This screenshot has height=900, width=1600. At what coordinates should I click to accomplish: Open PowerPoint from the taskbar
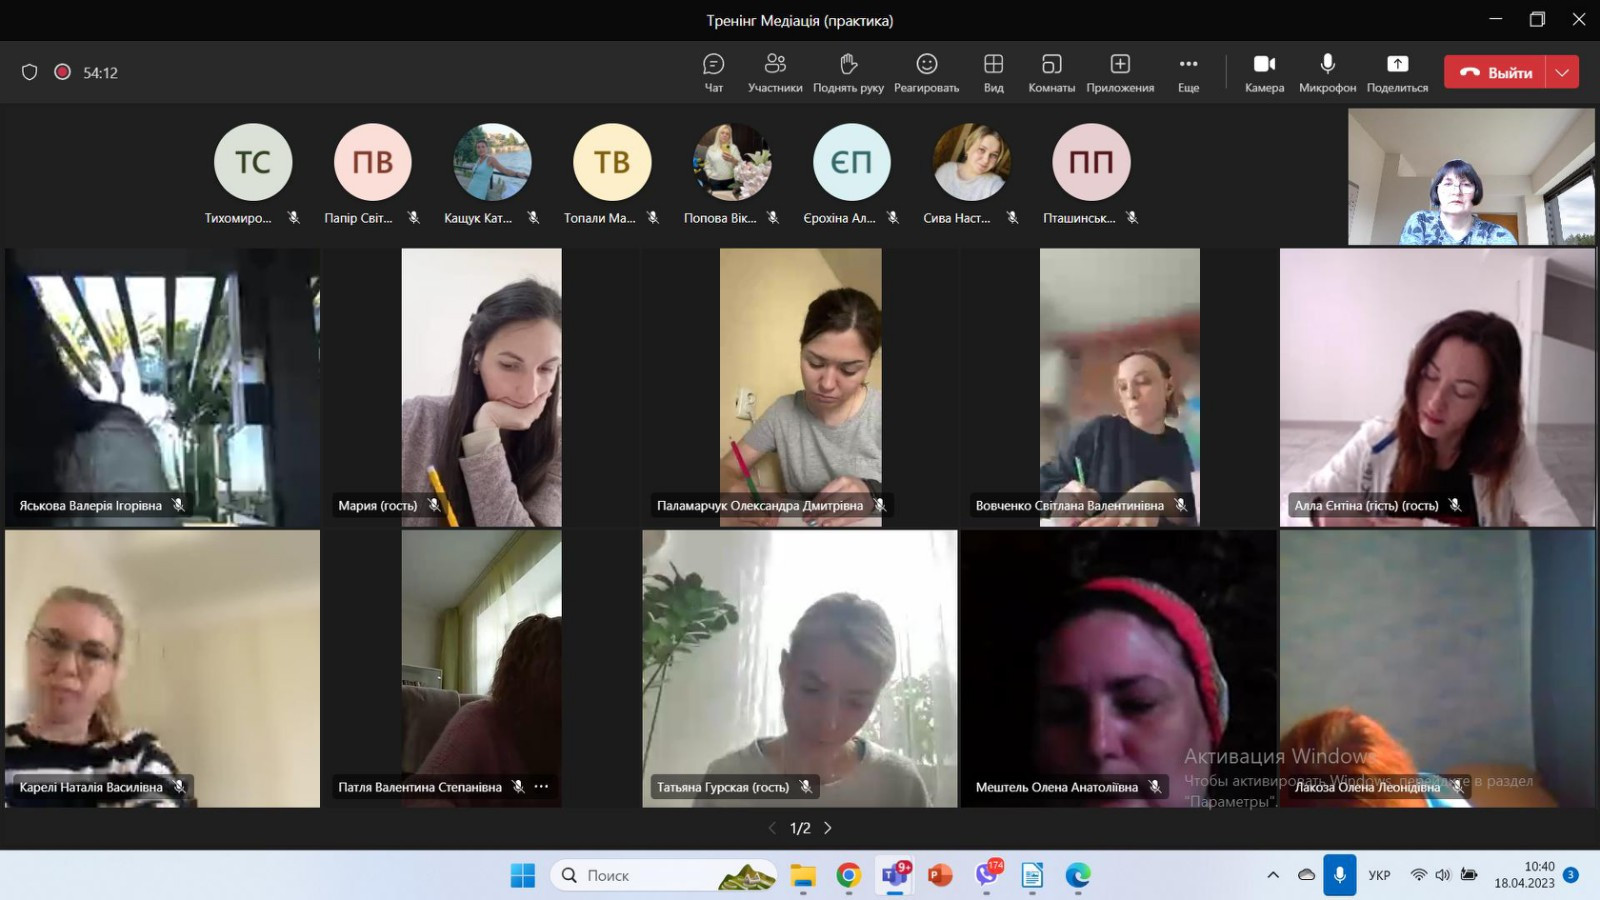(940, 875)
